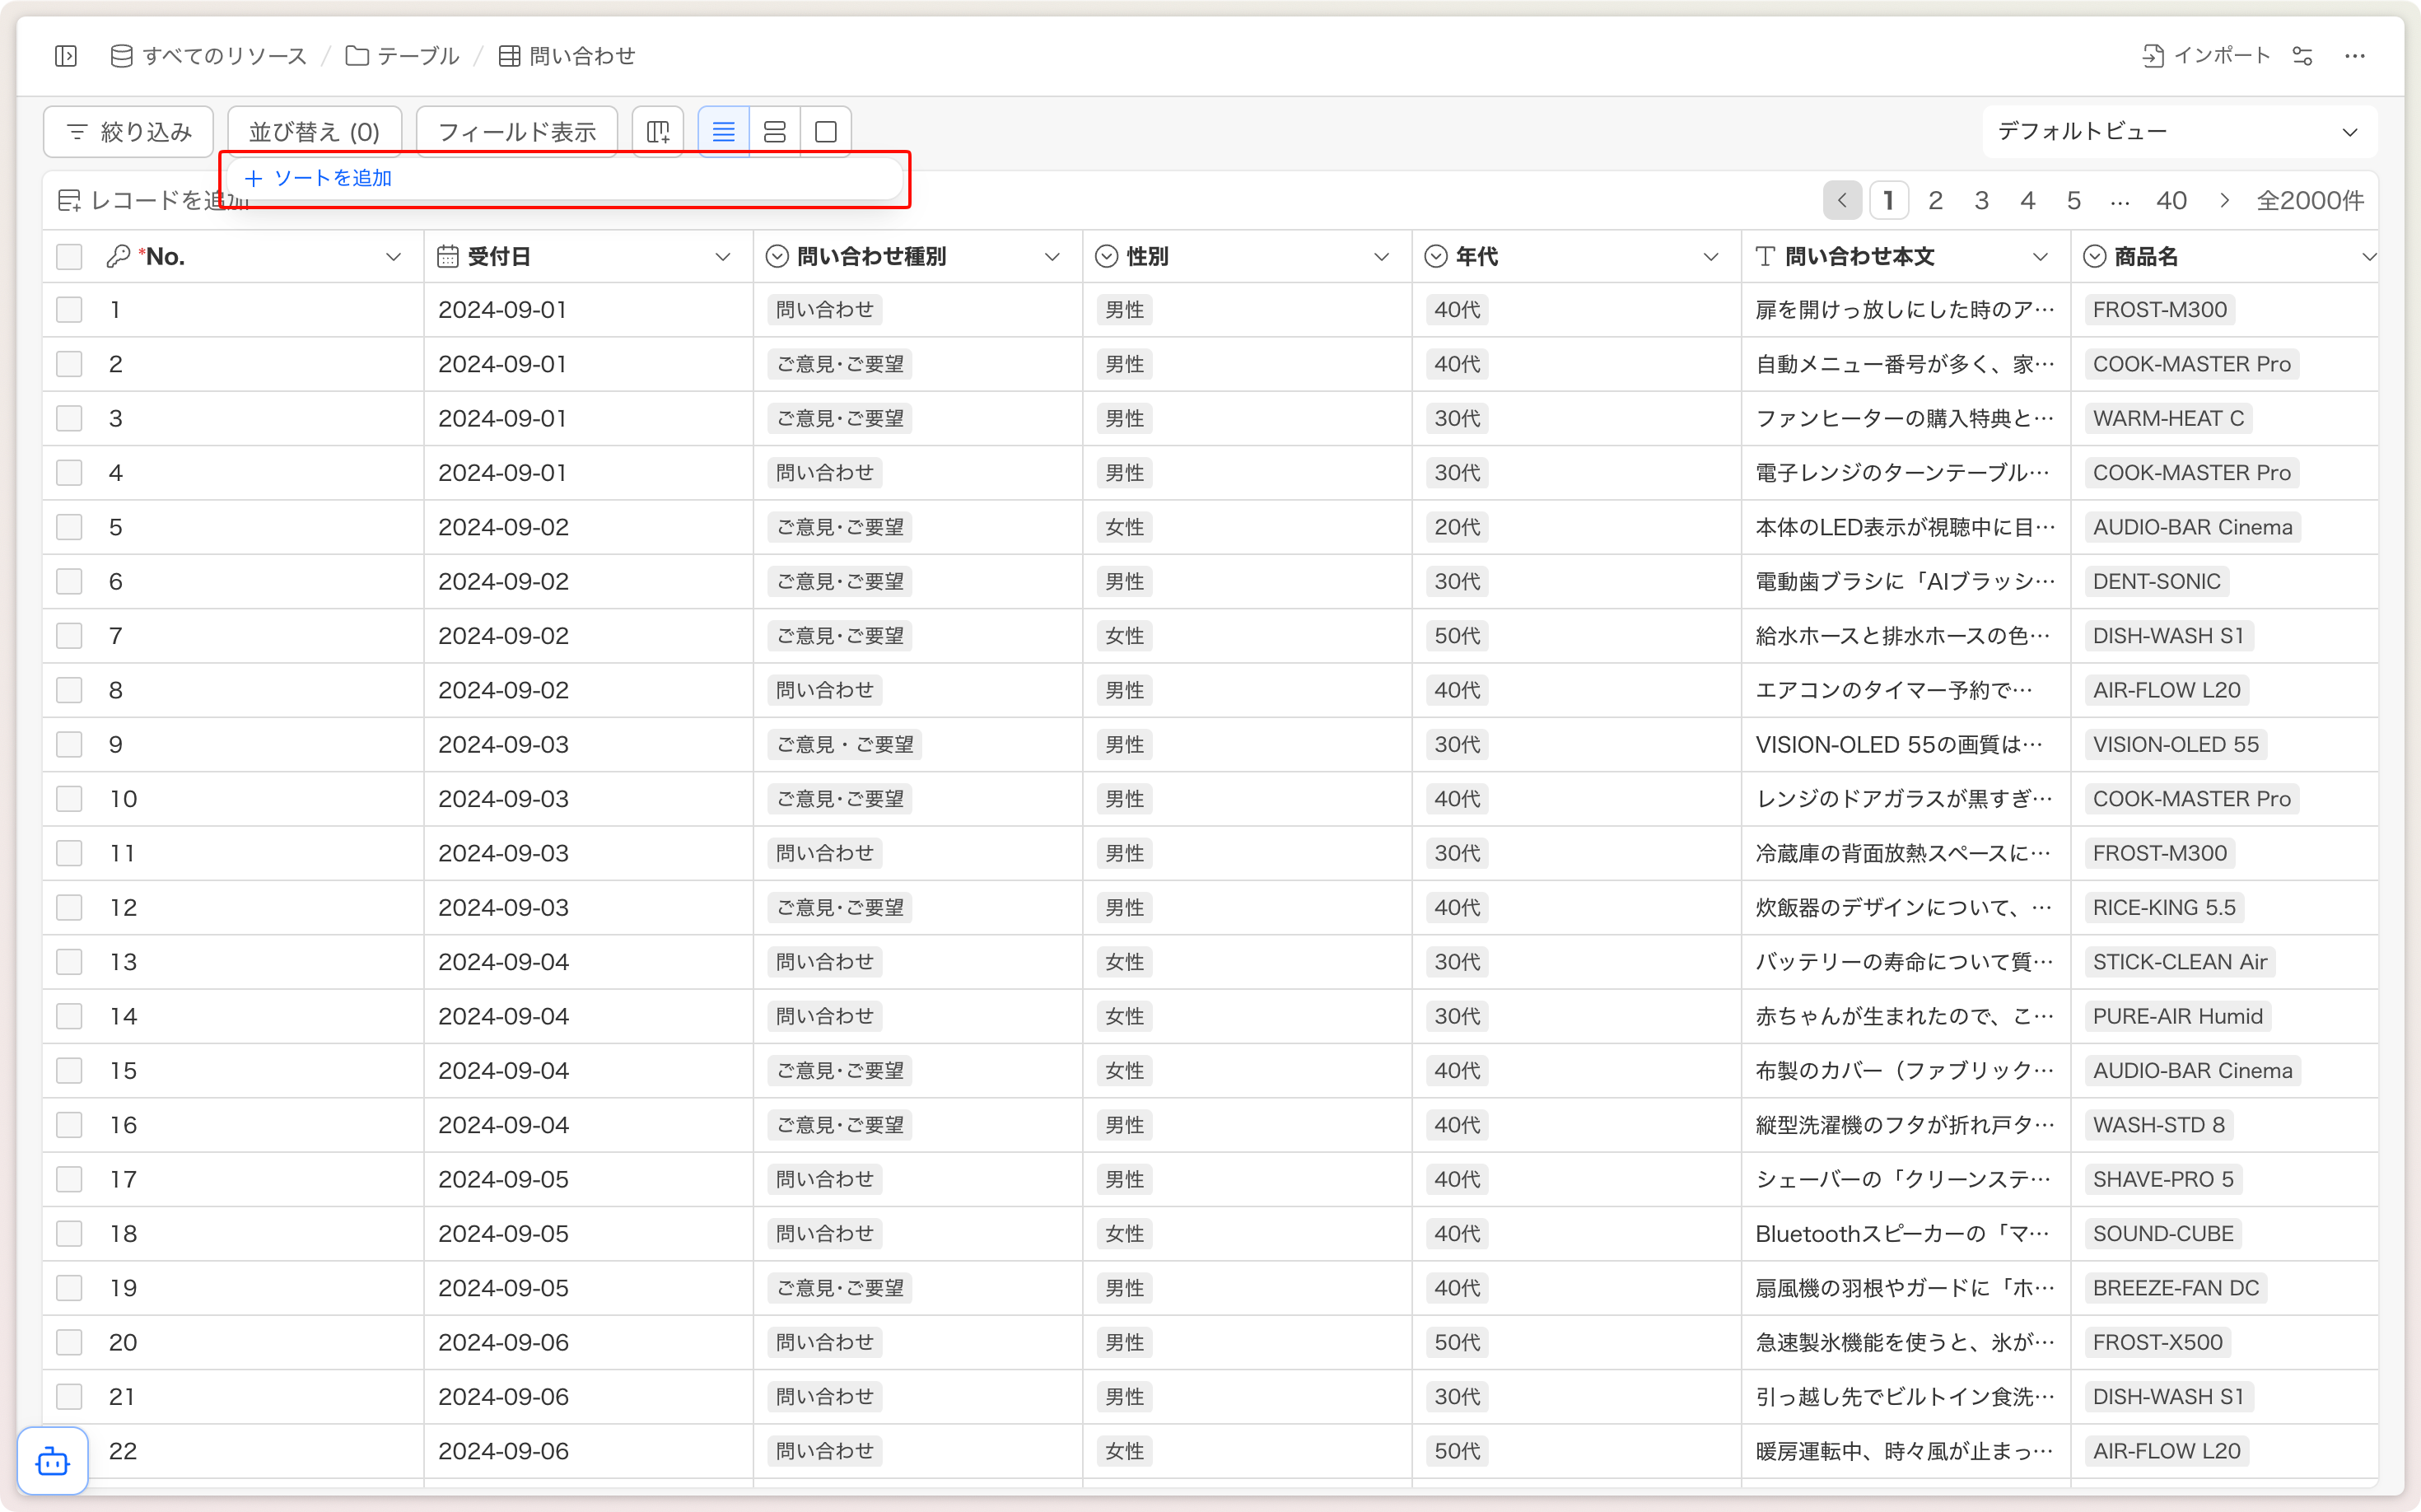This screenshot has height=1512, width=2421.
Task: Switch to medium row height view
Action: tap(774, 131)
